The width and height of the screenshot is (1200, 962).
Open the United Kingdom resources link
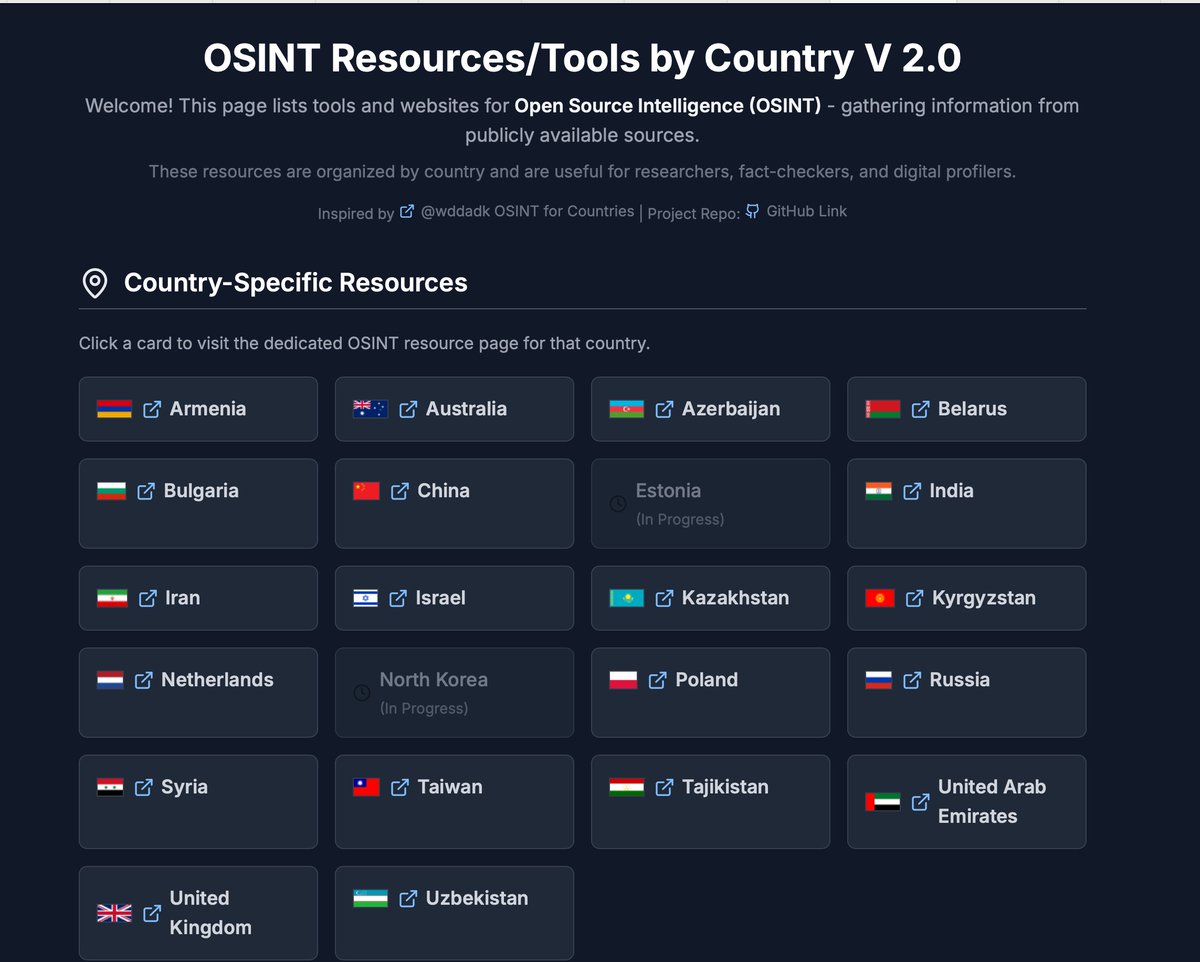point(198,913)
